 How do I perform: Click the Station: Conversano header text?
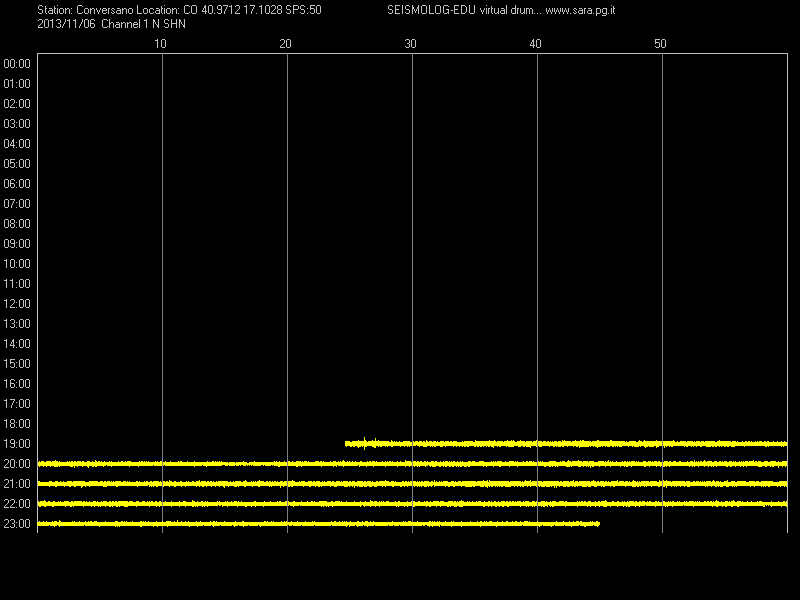(85, 10)
